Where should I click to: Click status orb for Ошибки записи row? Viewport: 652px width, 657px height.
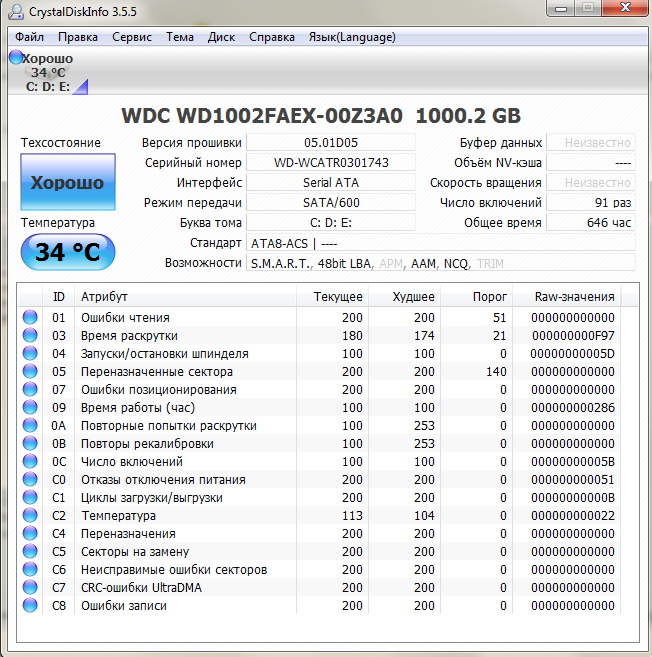coord(31,605)
